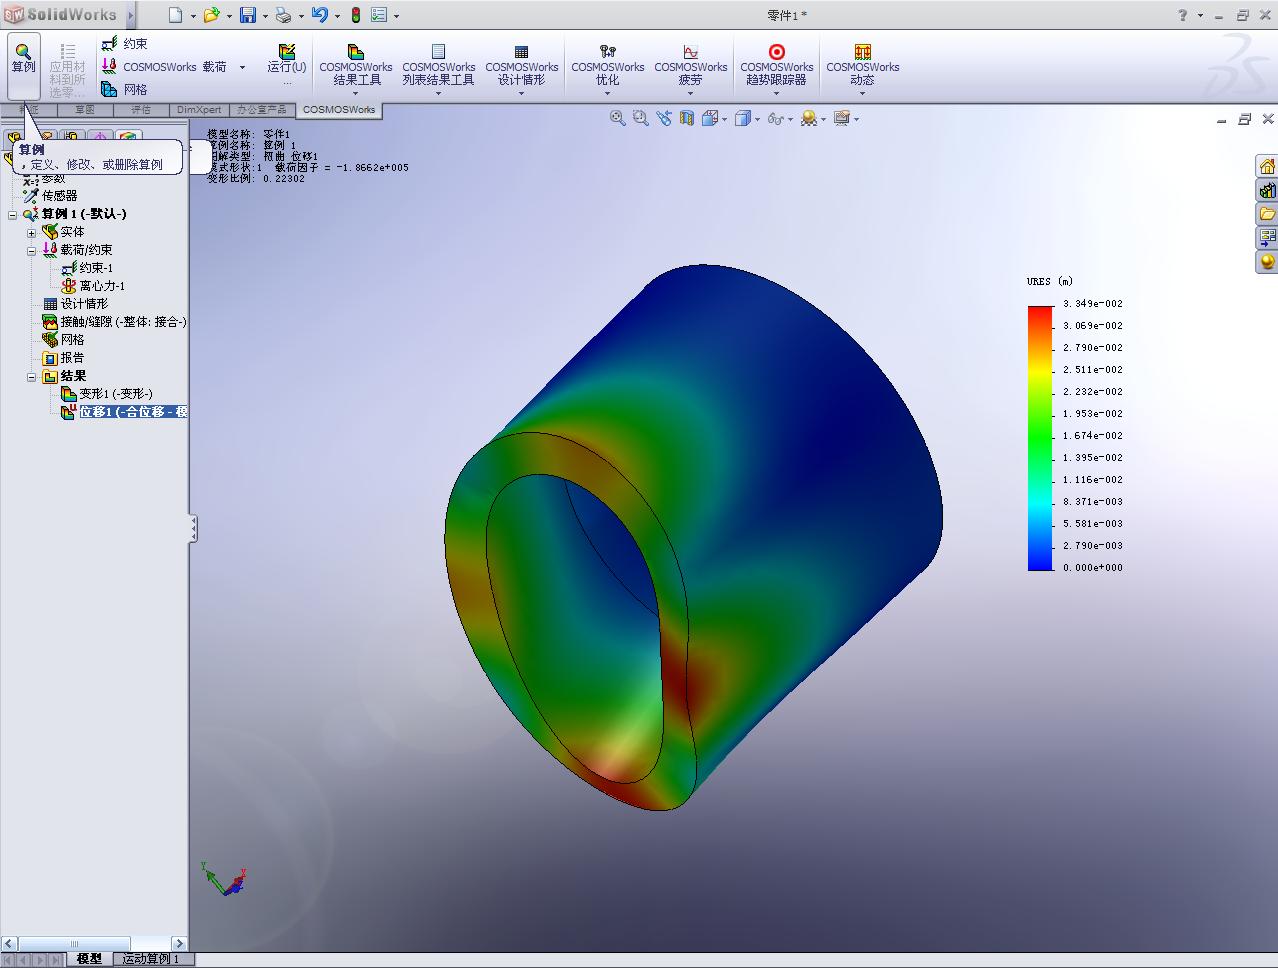Collapse the 结果 tree node
The height and width of the screenshot is (968, 1278).
(31, 377)
